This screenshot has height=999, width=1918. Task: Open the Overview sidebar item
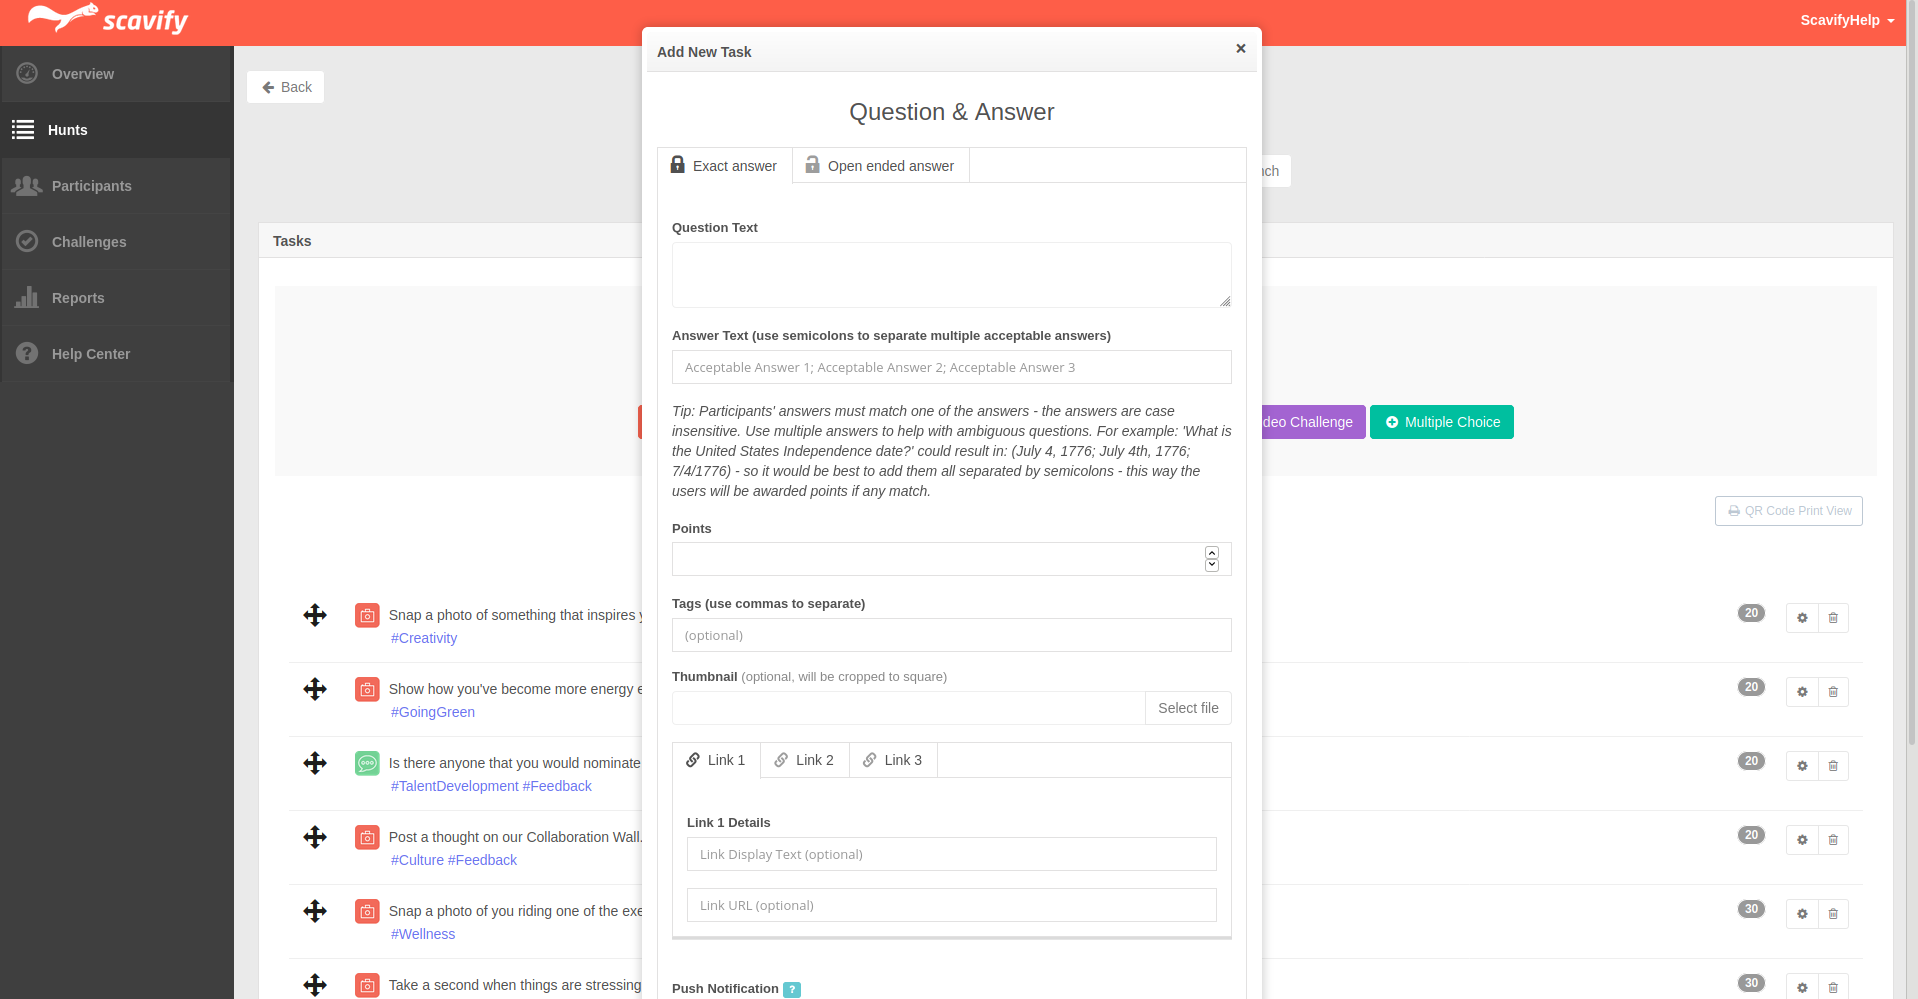(117, 74)
